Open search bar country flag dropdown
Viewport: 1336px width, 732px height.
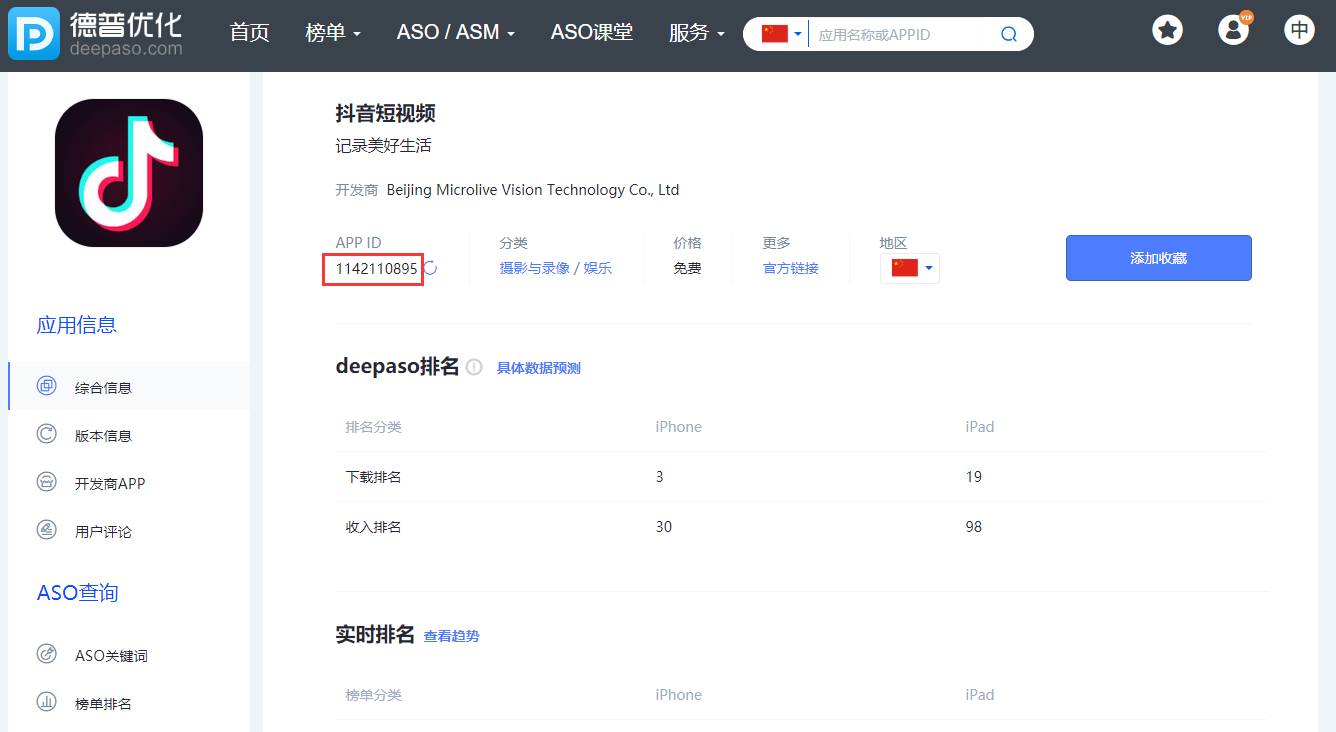pyautogui.click(x=782, y=34)
